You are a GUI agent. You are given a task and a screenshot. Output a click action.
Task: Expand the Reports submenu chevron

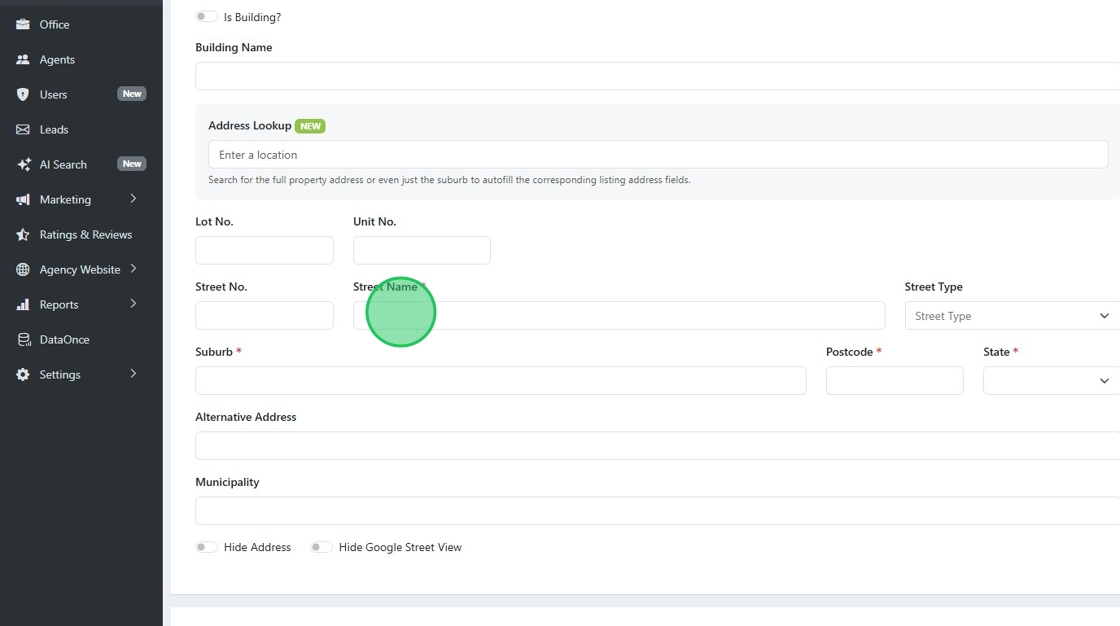click(133, 304)
